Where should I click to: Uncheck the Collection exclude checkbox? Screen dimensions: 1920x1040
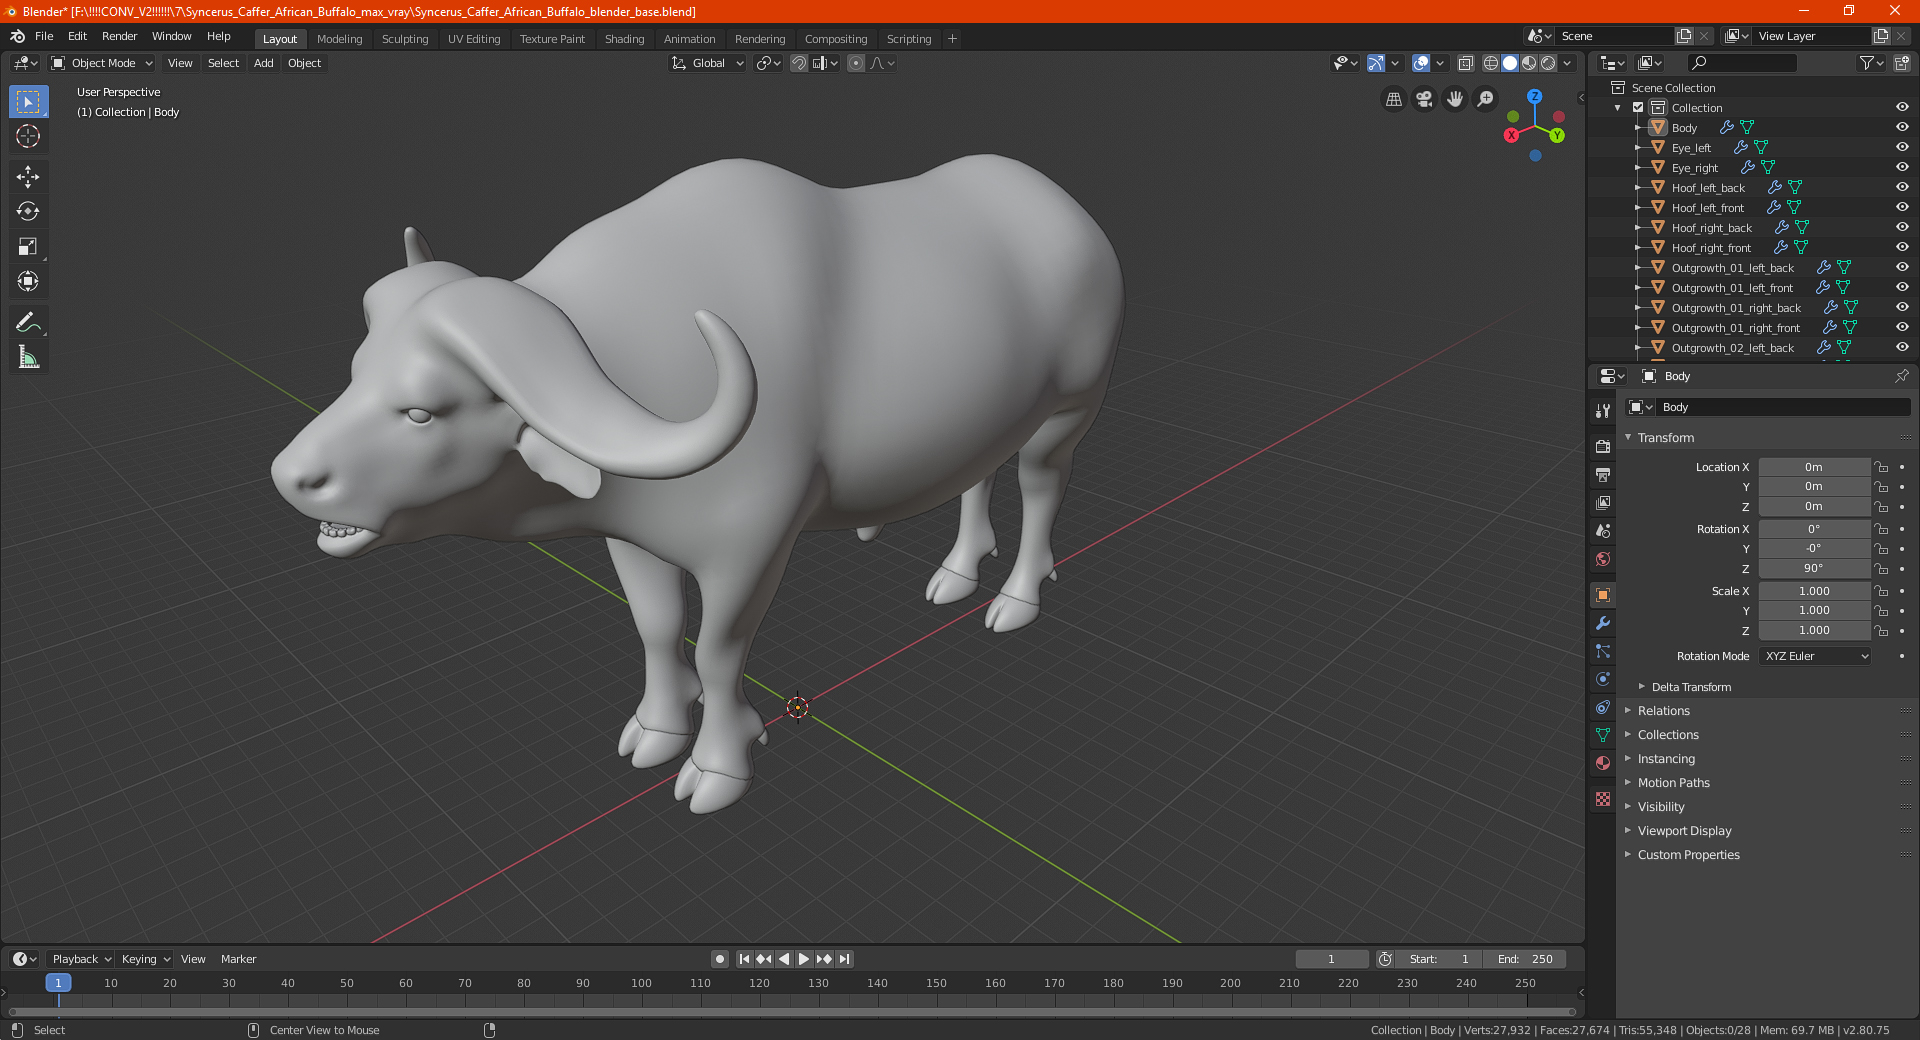pyautogui.click(x=1638, y=107)
